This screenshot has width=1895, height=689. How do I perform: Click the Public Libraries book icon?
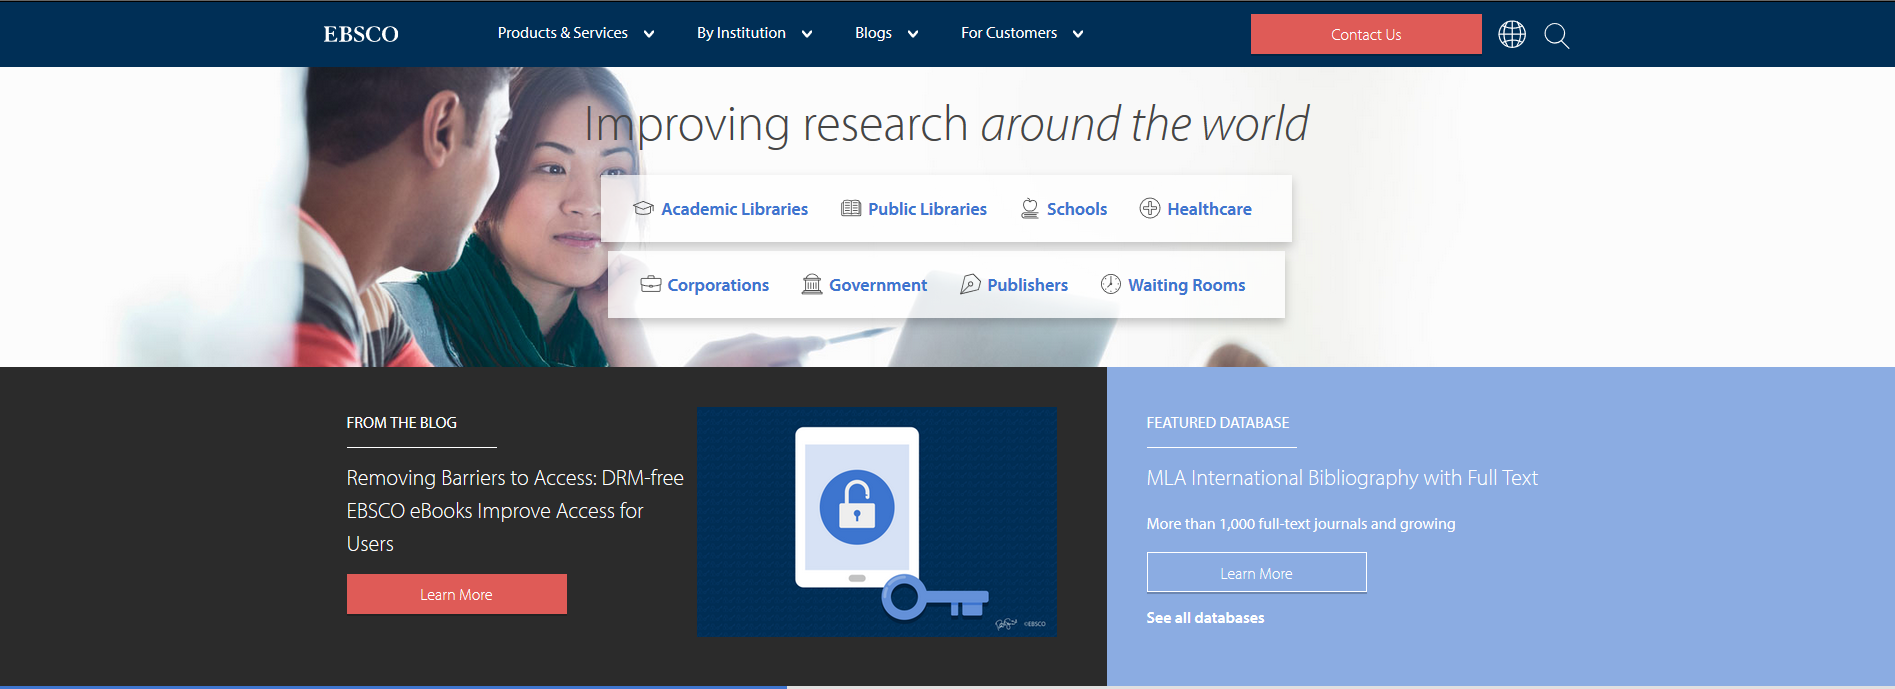[x=851, y=208]
